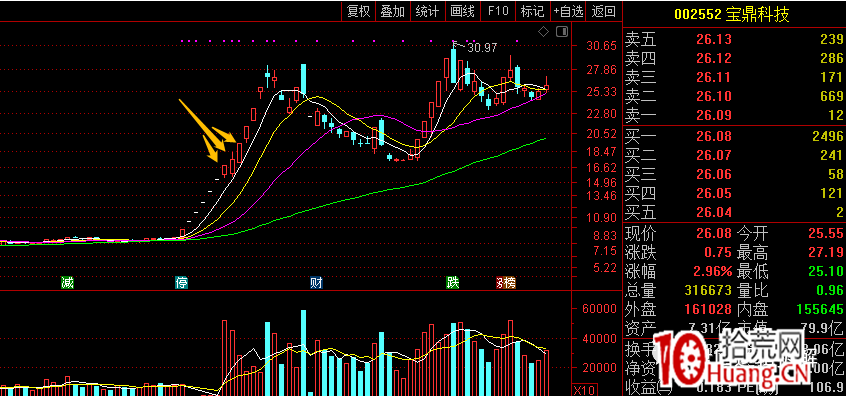Select the 买四 price 26.05 row
The height and width of the screenshot is (396, 846).
coord(734,193)
